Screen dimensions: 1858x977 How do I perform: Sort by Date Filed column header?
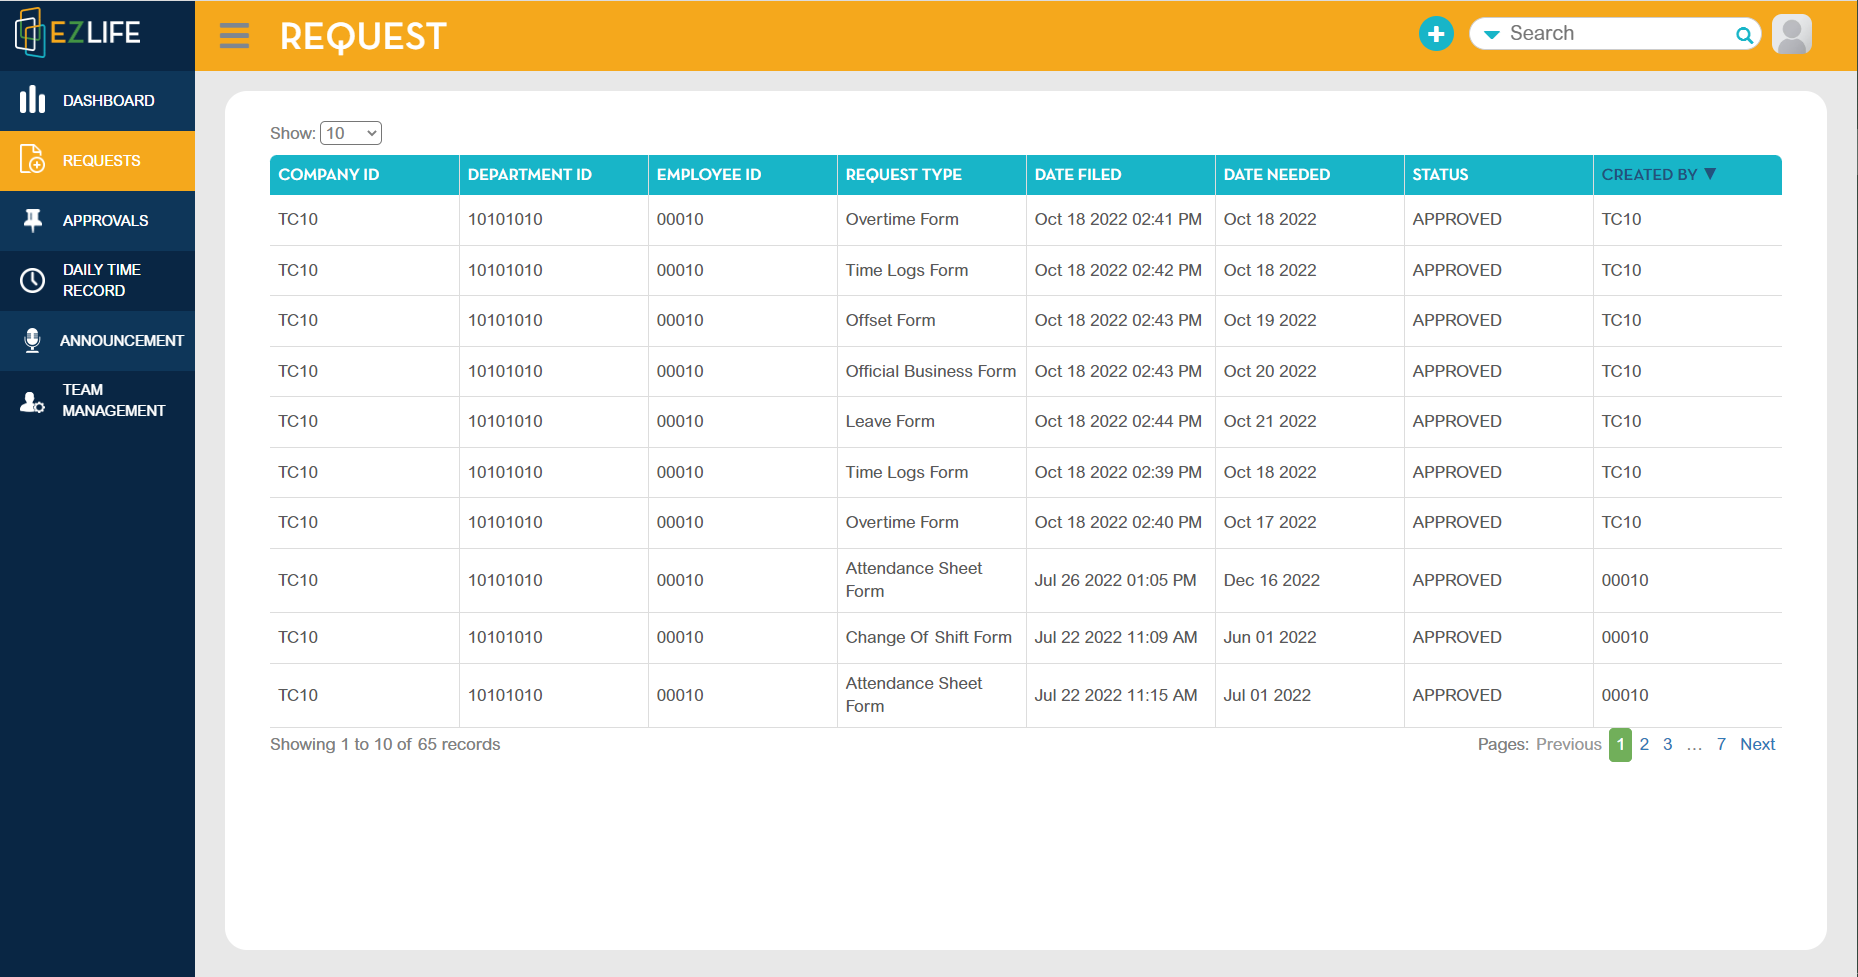[1120, 174]
